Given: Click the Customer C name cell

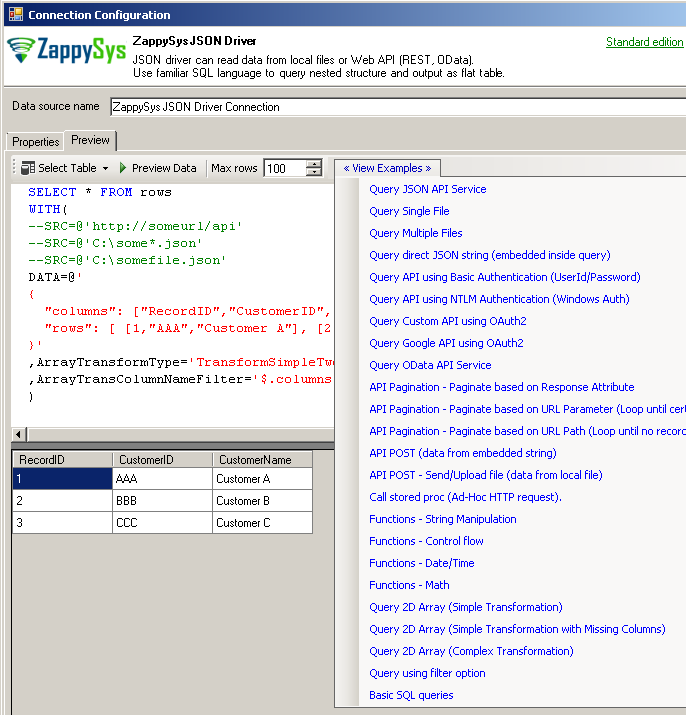Looking at the screenshot, I should (262, 523).
